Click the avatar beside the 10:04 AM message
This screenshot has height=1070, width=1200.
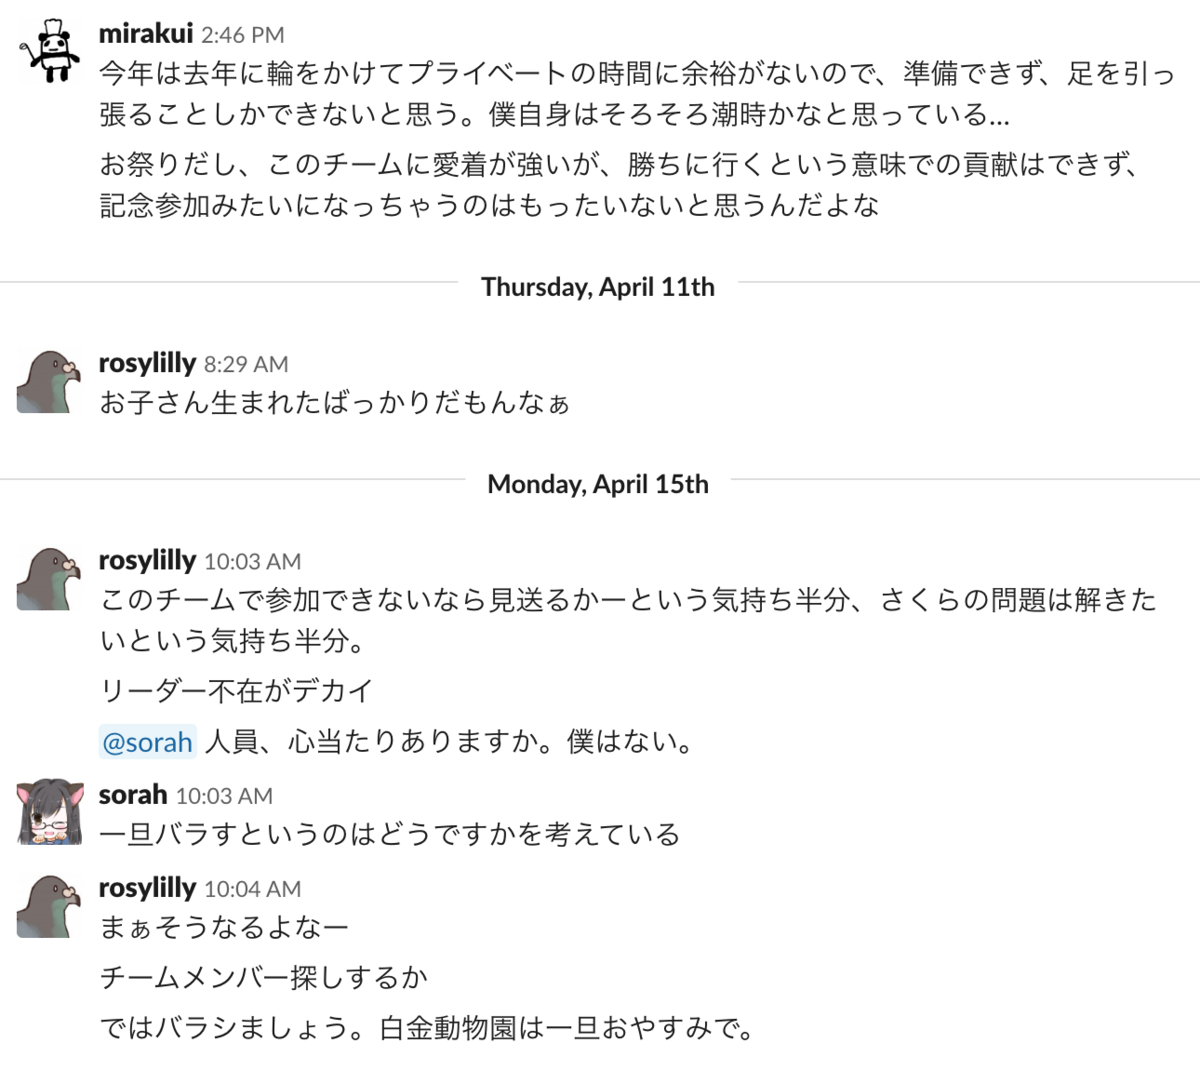(46, 905)
